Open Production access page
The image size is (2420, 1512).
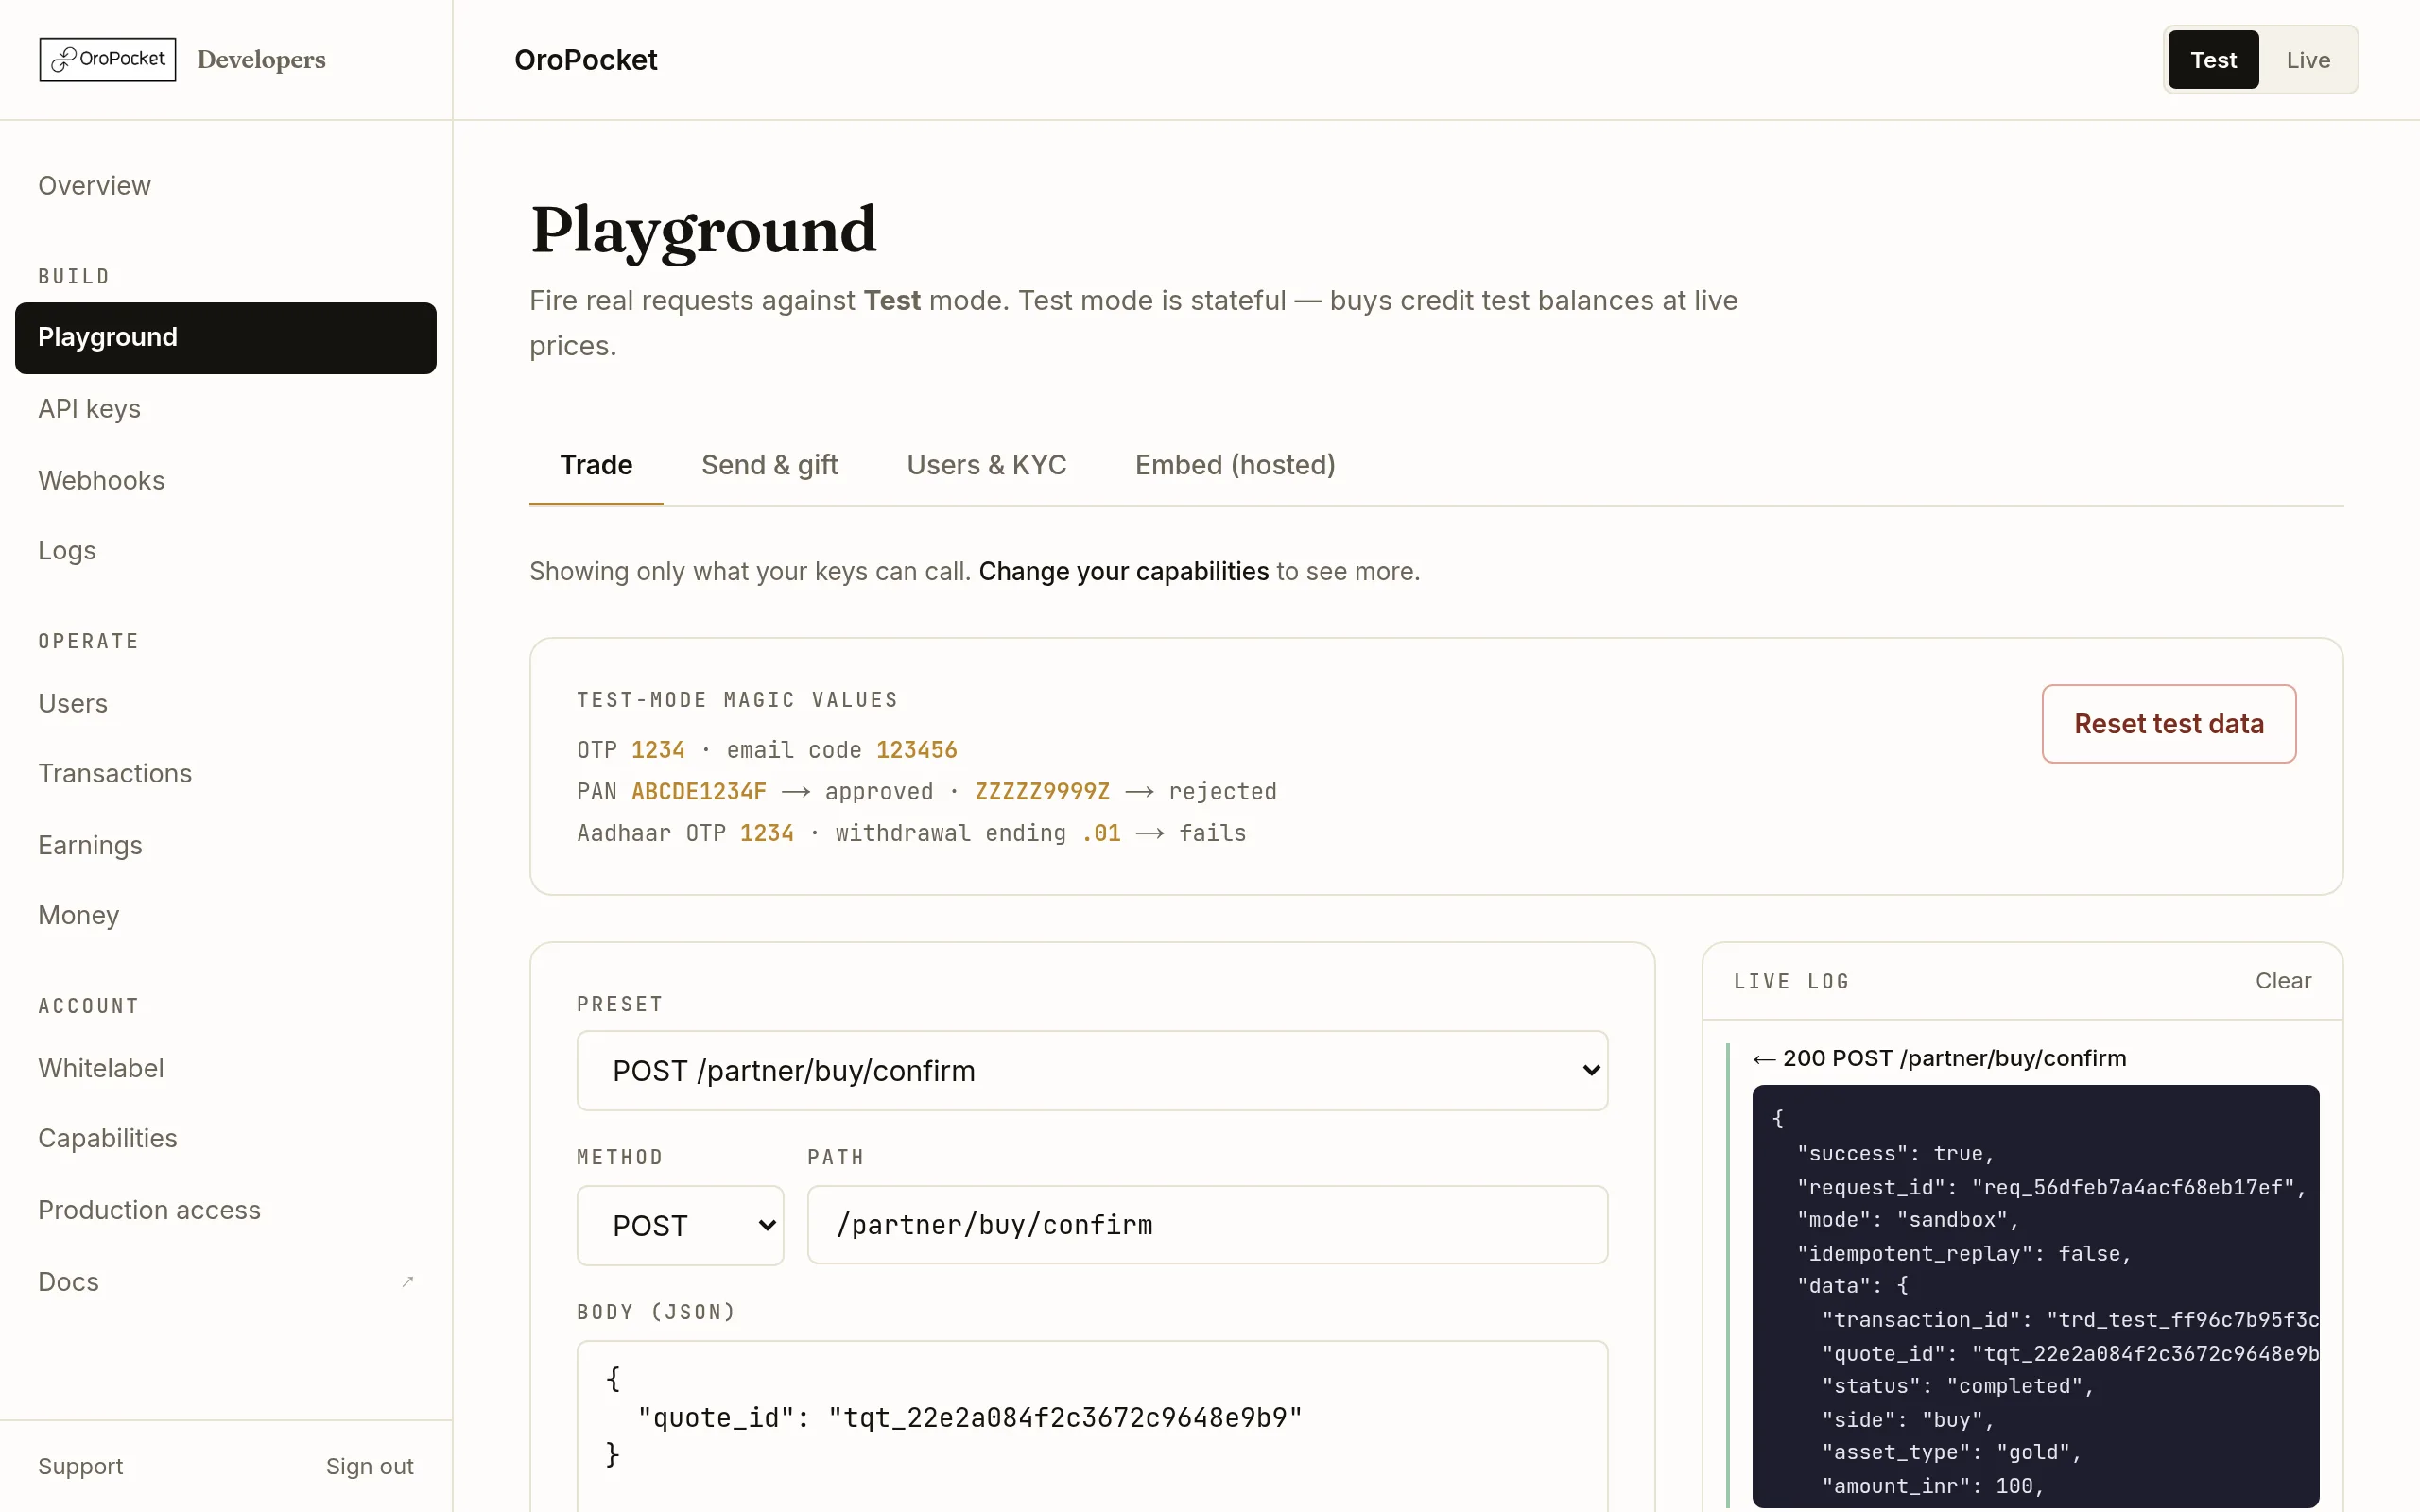click(x=225, y=1210)
